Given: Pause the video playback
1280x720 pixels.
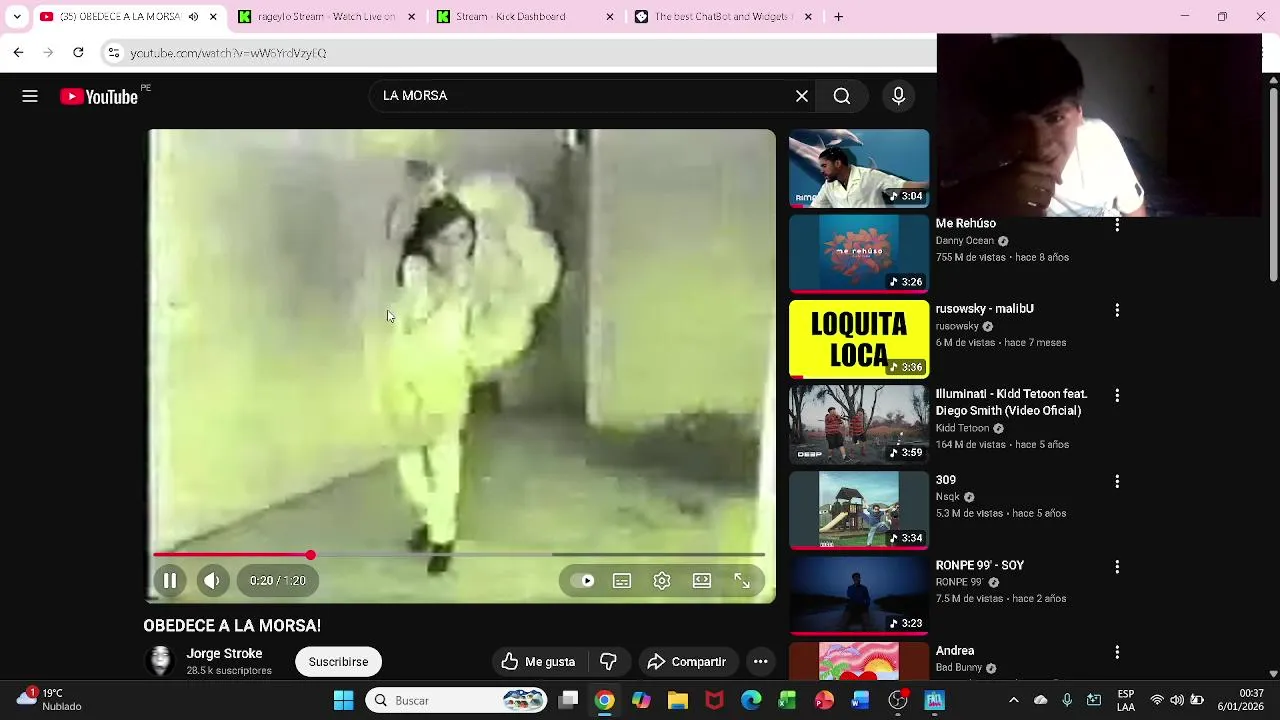Looking at the screenshot, I should [x=170, y=580].
